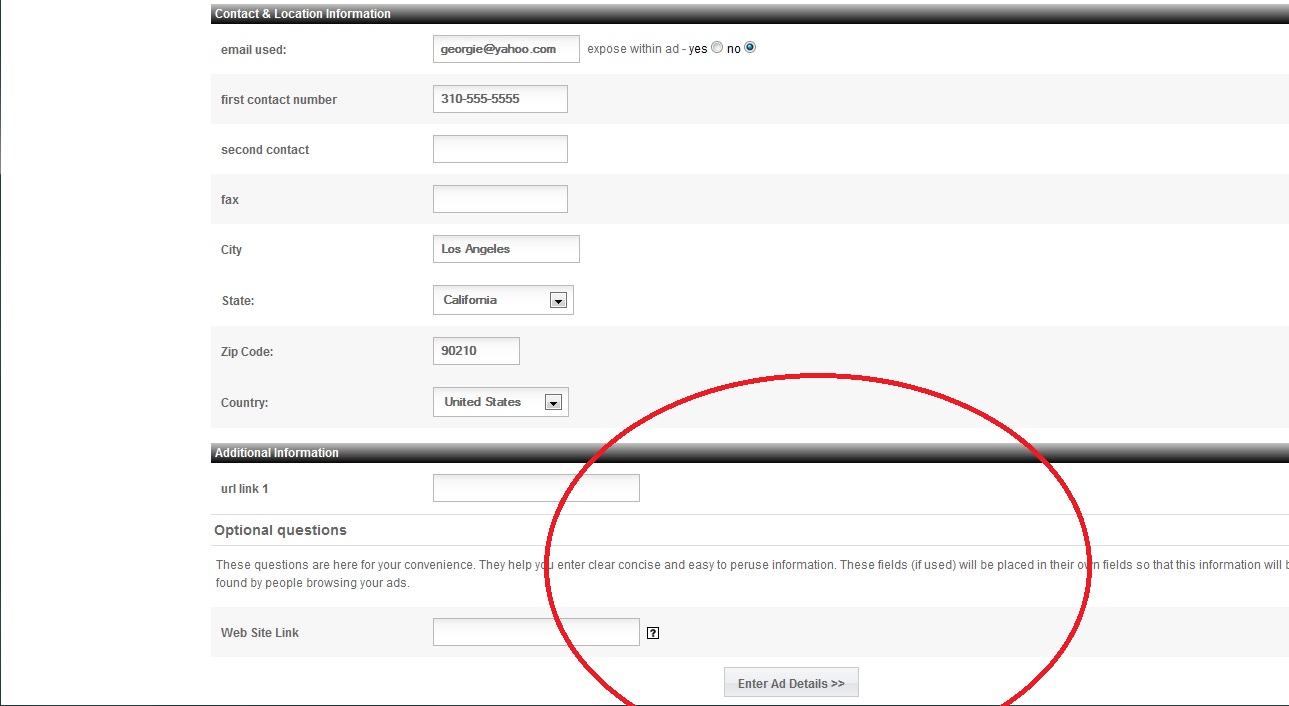Click the Optional questions heading
The image size is (1289, 706).
tap(280, 530)
